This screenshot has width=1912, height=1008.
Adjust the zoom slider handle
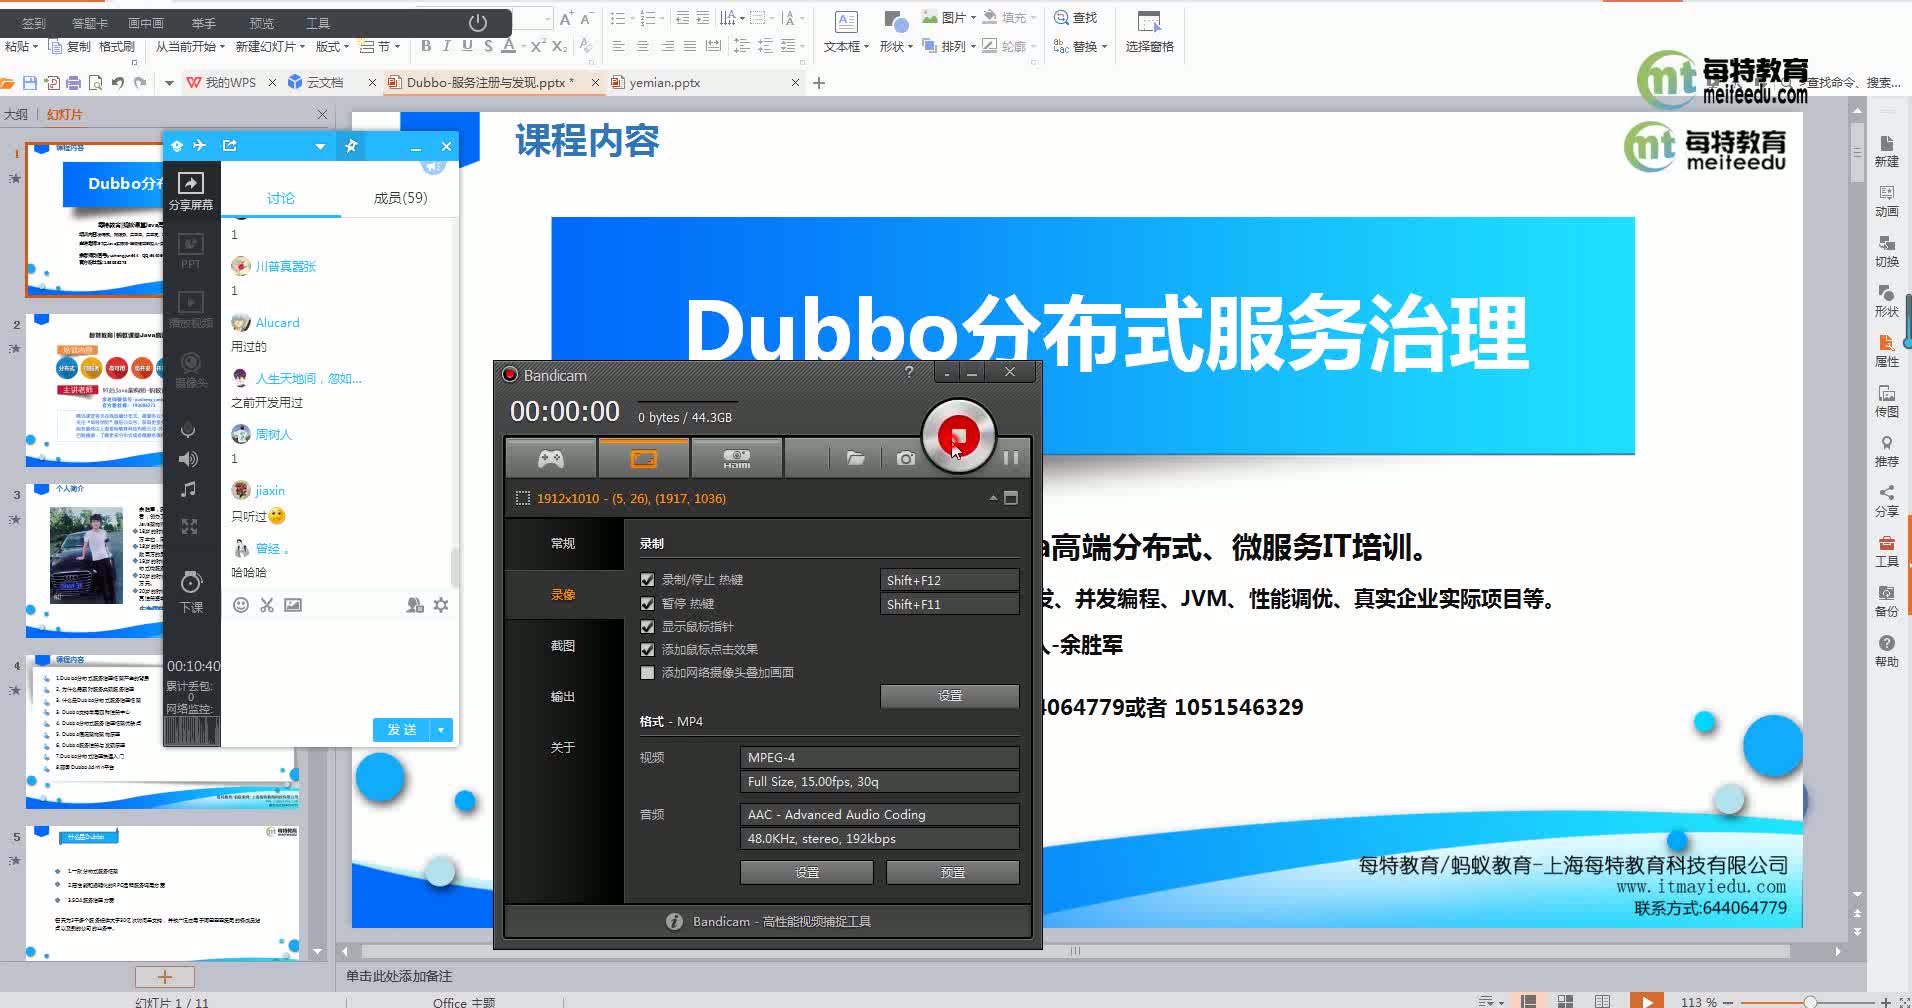(1810, 1001)
